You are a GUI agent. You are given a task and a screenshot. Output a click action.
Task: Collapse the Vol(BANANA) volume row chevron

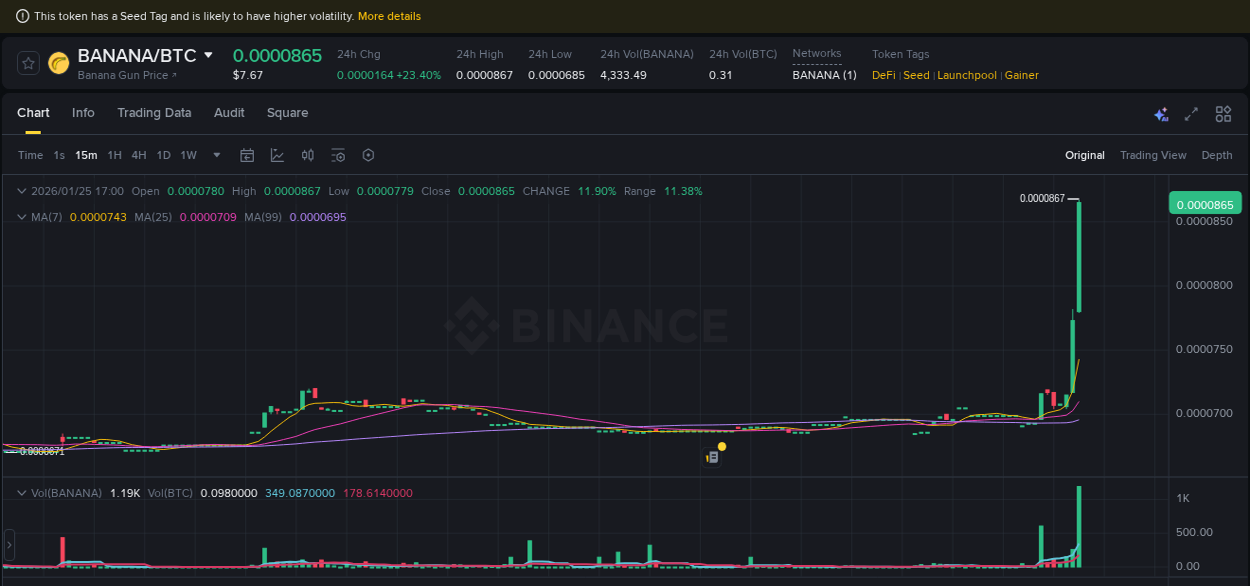coord(20,492)
